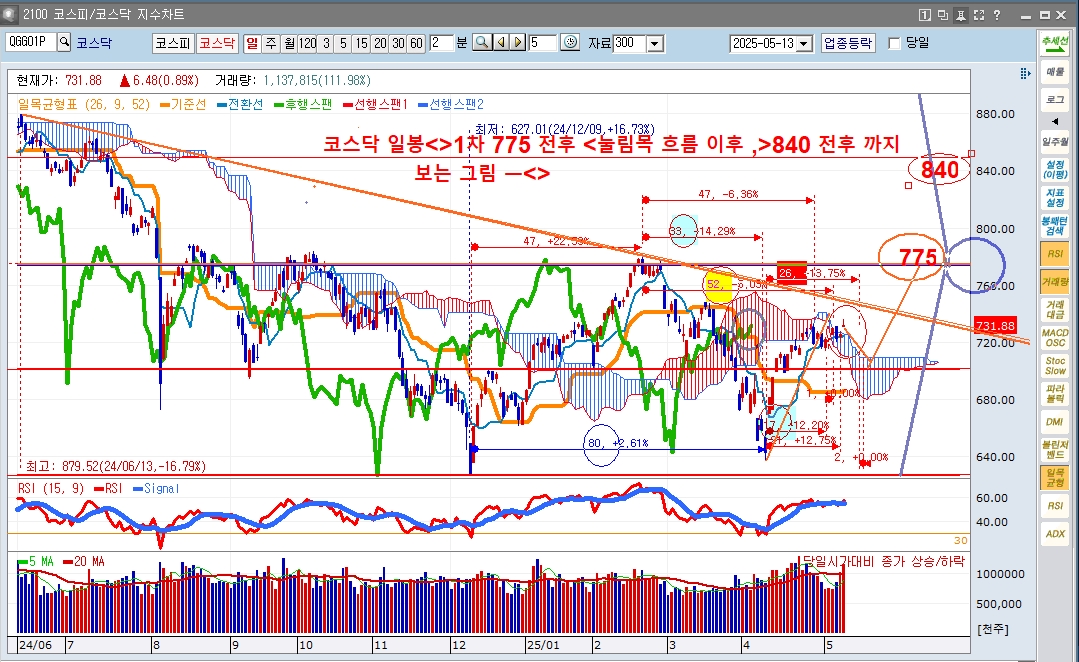This screenshot has height=662, width=1079.
Task: Click the duplicate window icon in title bar
Action: click(943, 14)
